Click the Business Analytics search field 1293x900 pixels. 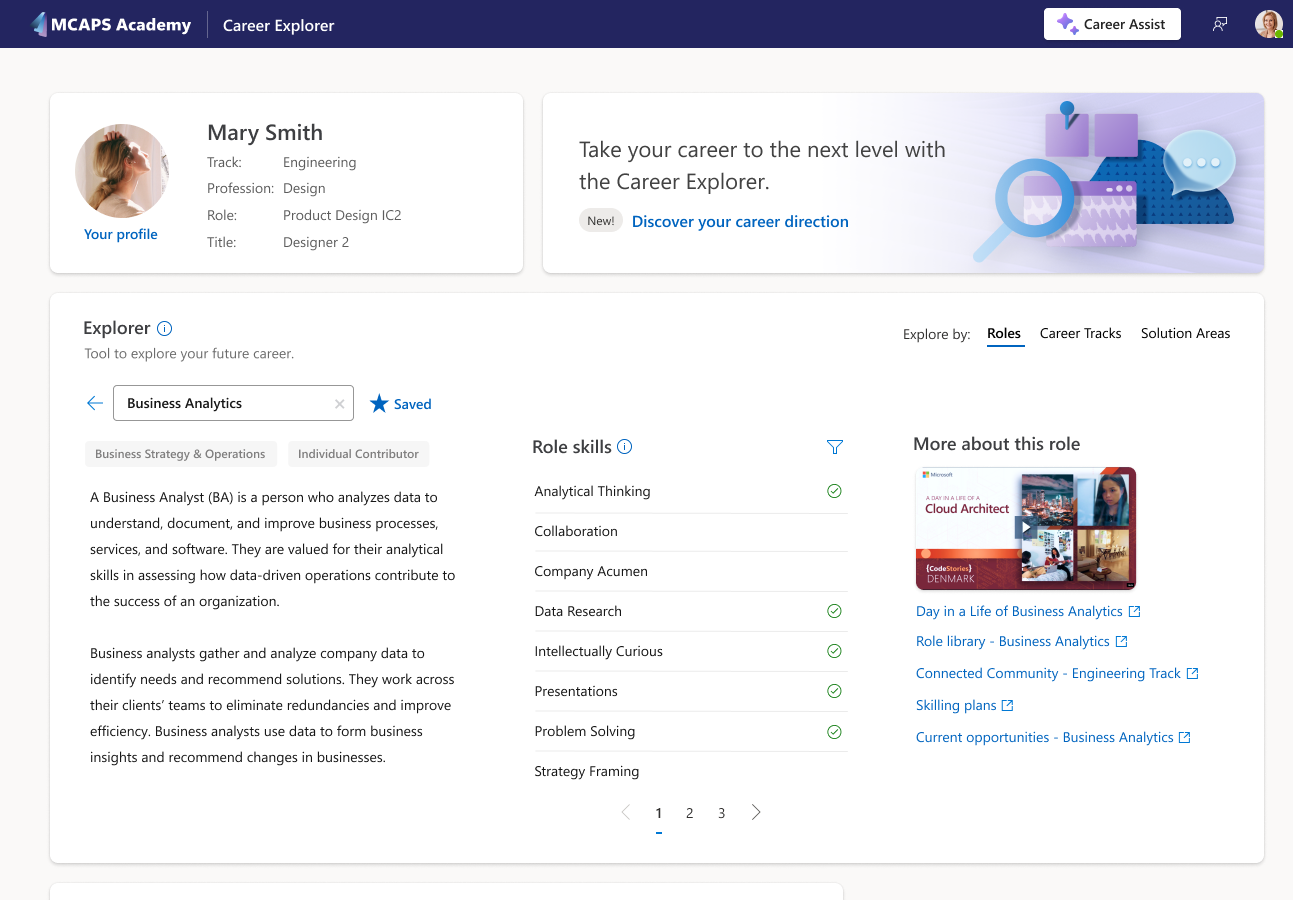pyautogui.click(x=233, y=403)
